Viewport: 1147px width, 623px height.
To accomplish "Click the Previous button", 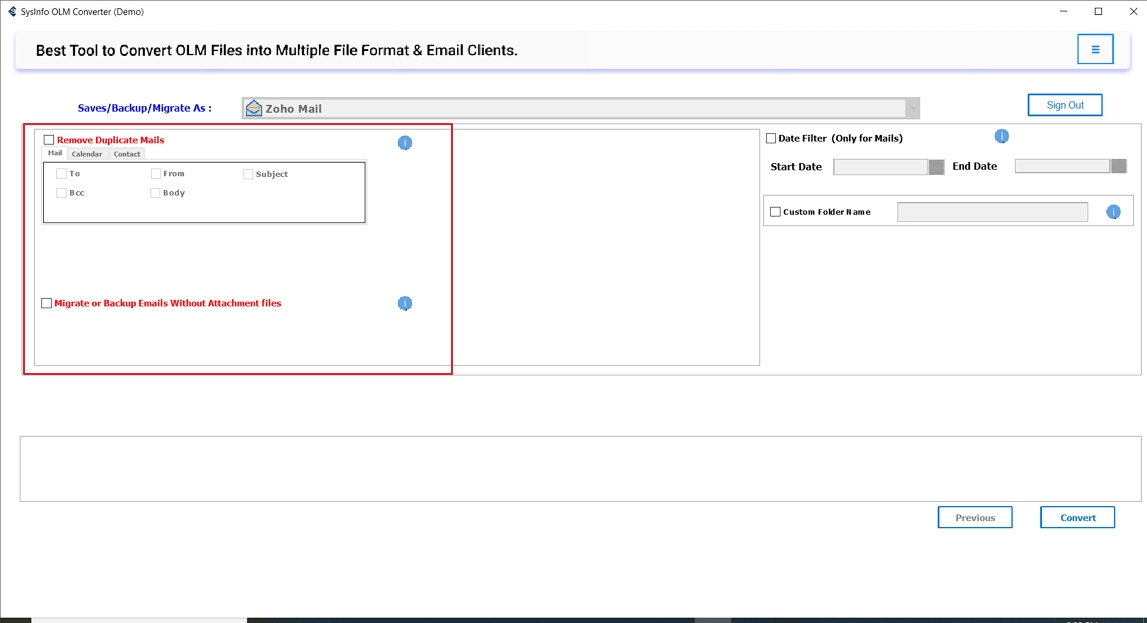I will (x=975, y=517).
